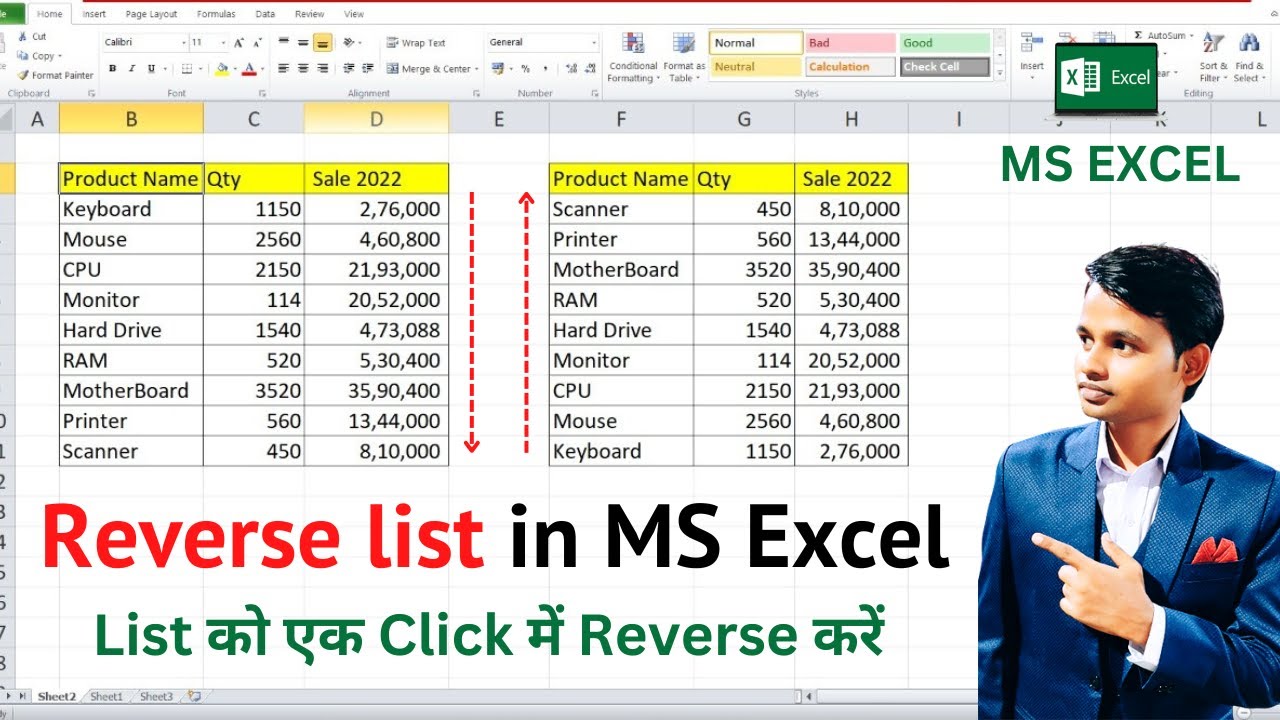Screen dimensions: 1280x720
Task: Click the Orientation text-angle icon
Action: click(349, 43)
